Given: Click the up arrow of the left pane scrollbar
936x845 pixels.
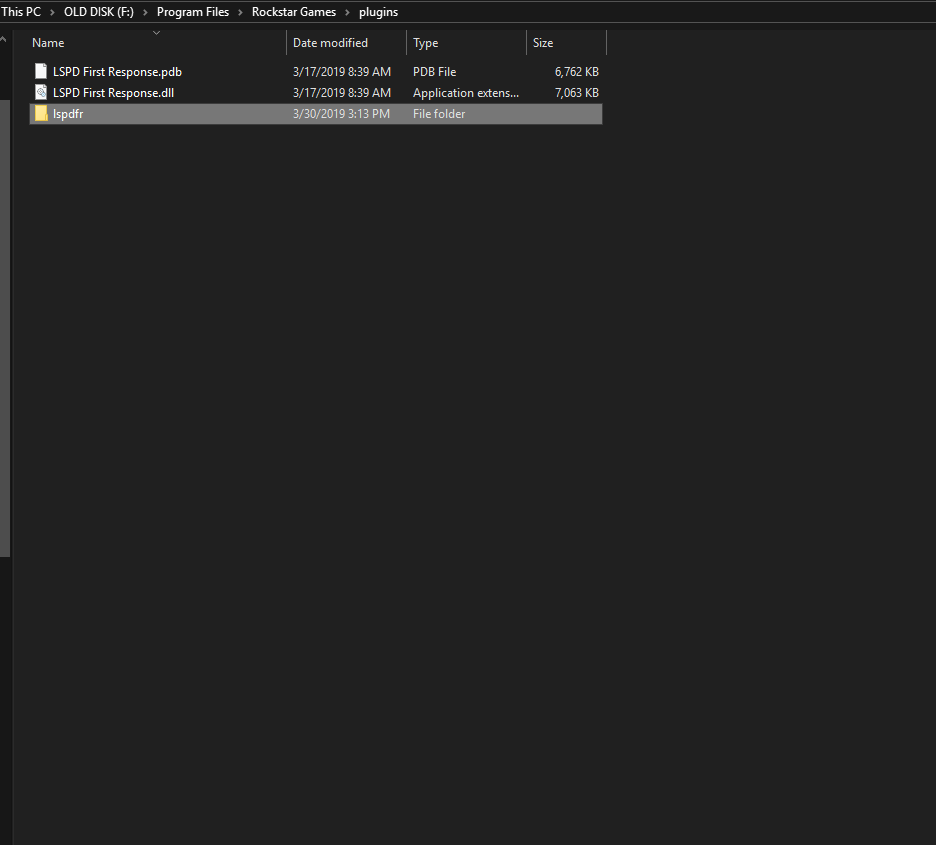Looking at the screenshot, I should click(x=4, y=39).
